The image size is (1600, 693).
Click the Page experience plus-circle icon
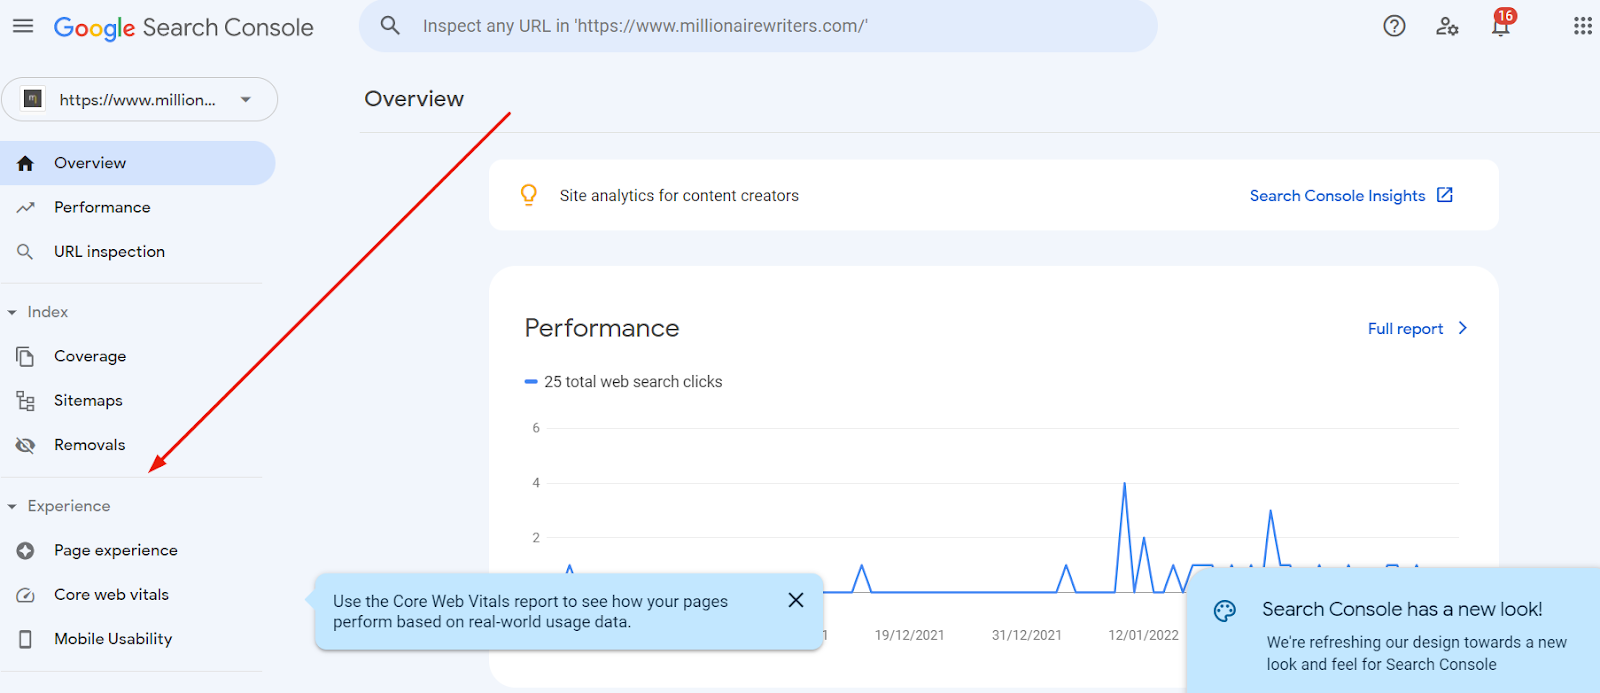pos(26,550)
